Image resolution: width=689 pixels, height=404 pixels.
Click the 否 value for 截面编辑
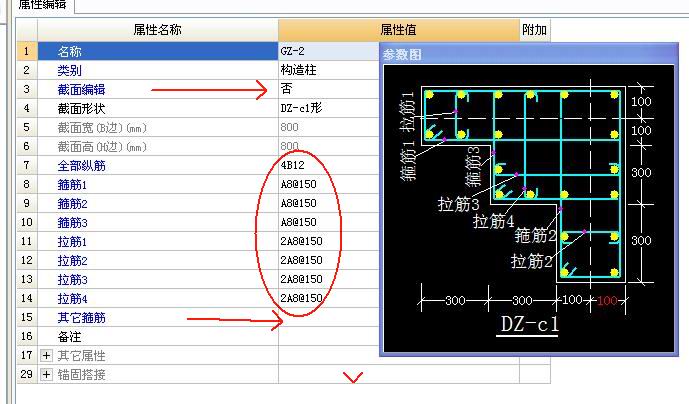click(x=286, y=89)
